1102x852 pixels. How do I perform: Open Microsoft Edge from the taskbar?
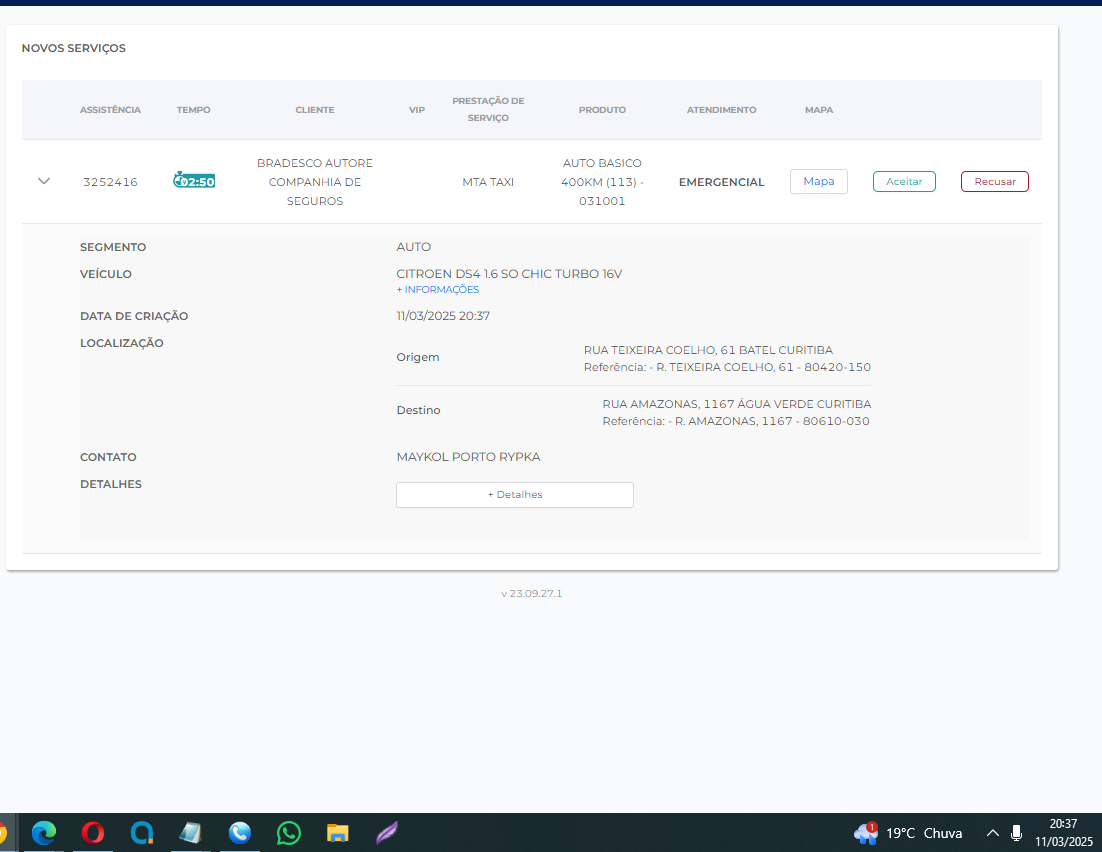coord(43,832)
